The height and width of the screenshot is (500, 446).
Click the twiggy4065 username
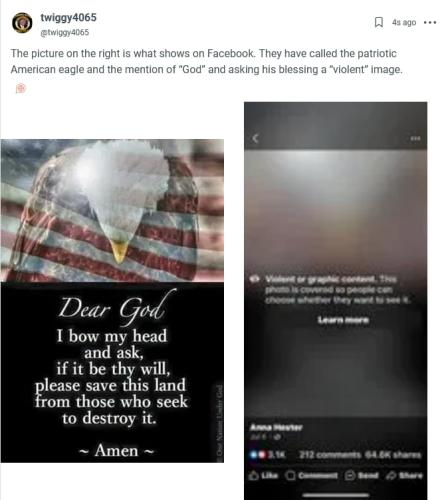point(68,17)
